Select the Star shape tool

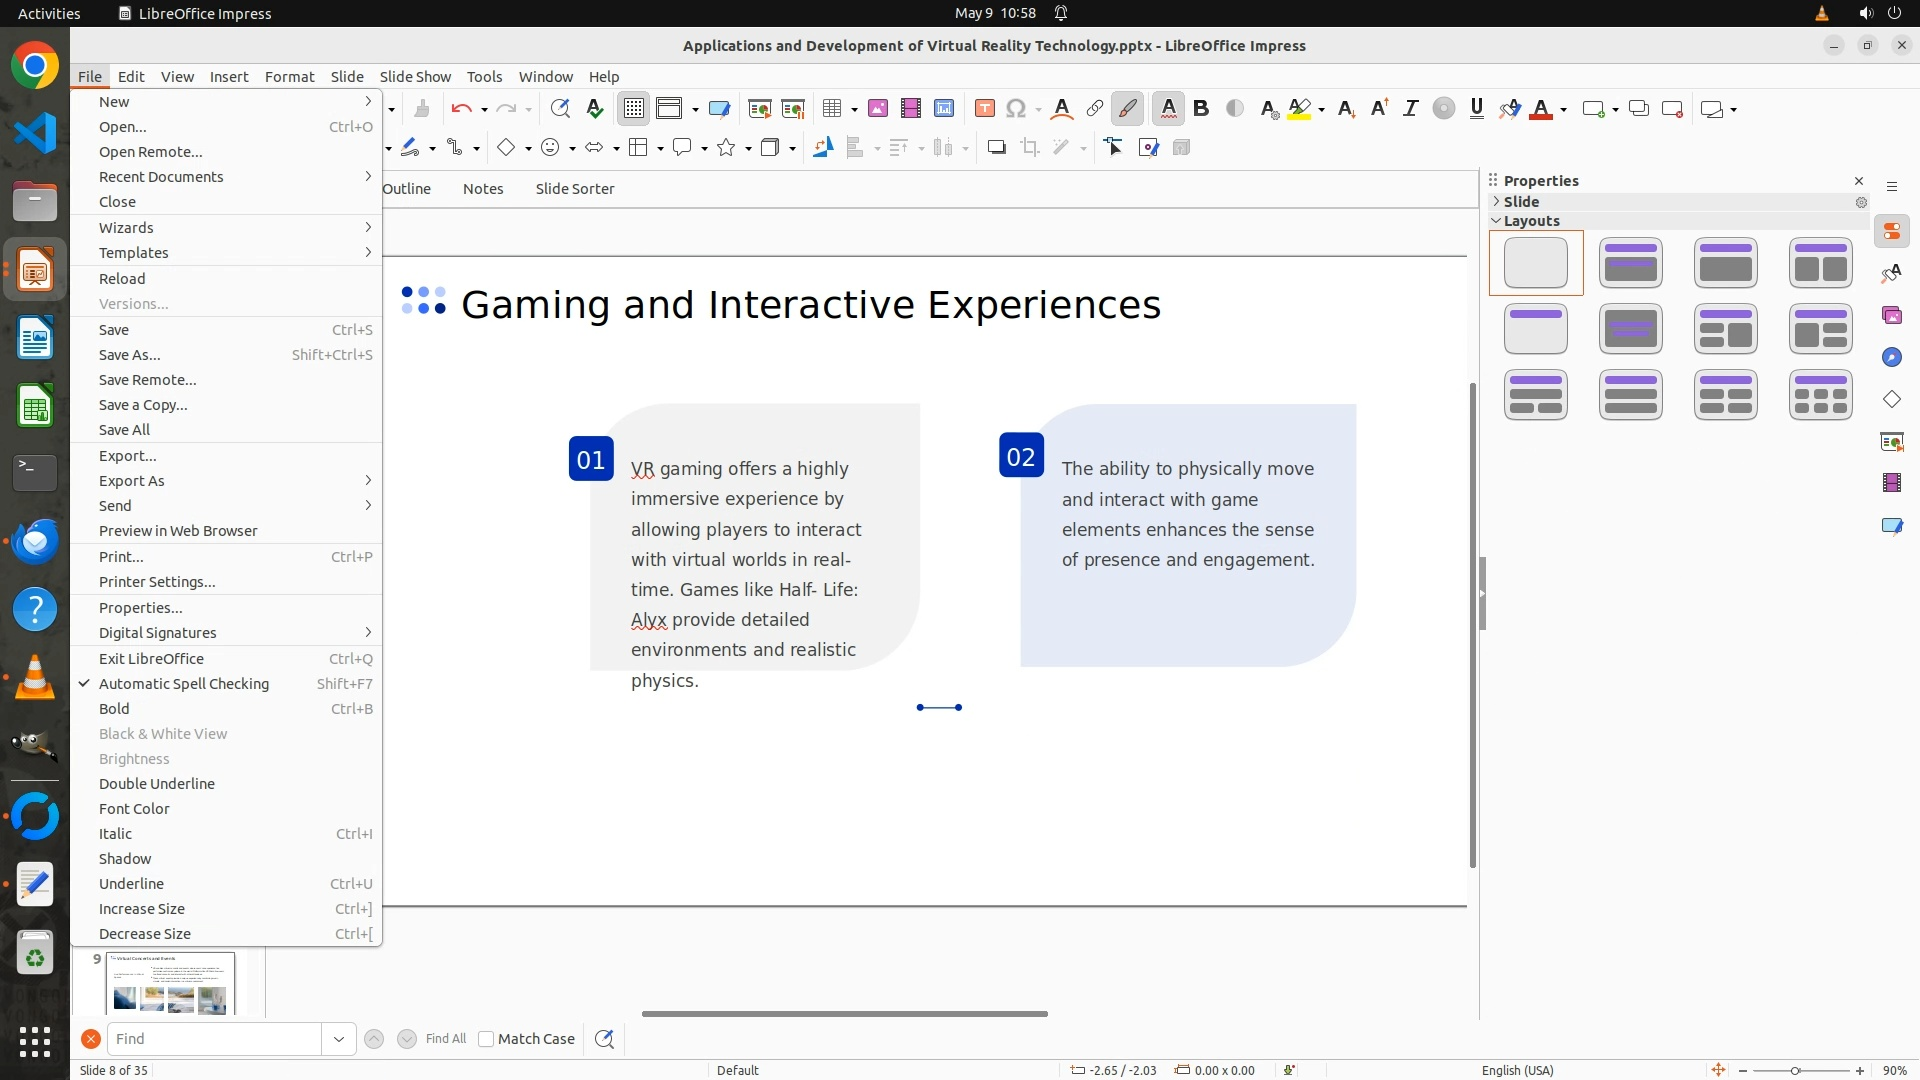726,148
